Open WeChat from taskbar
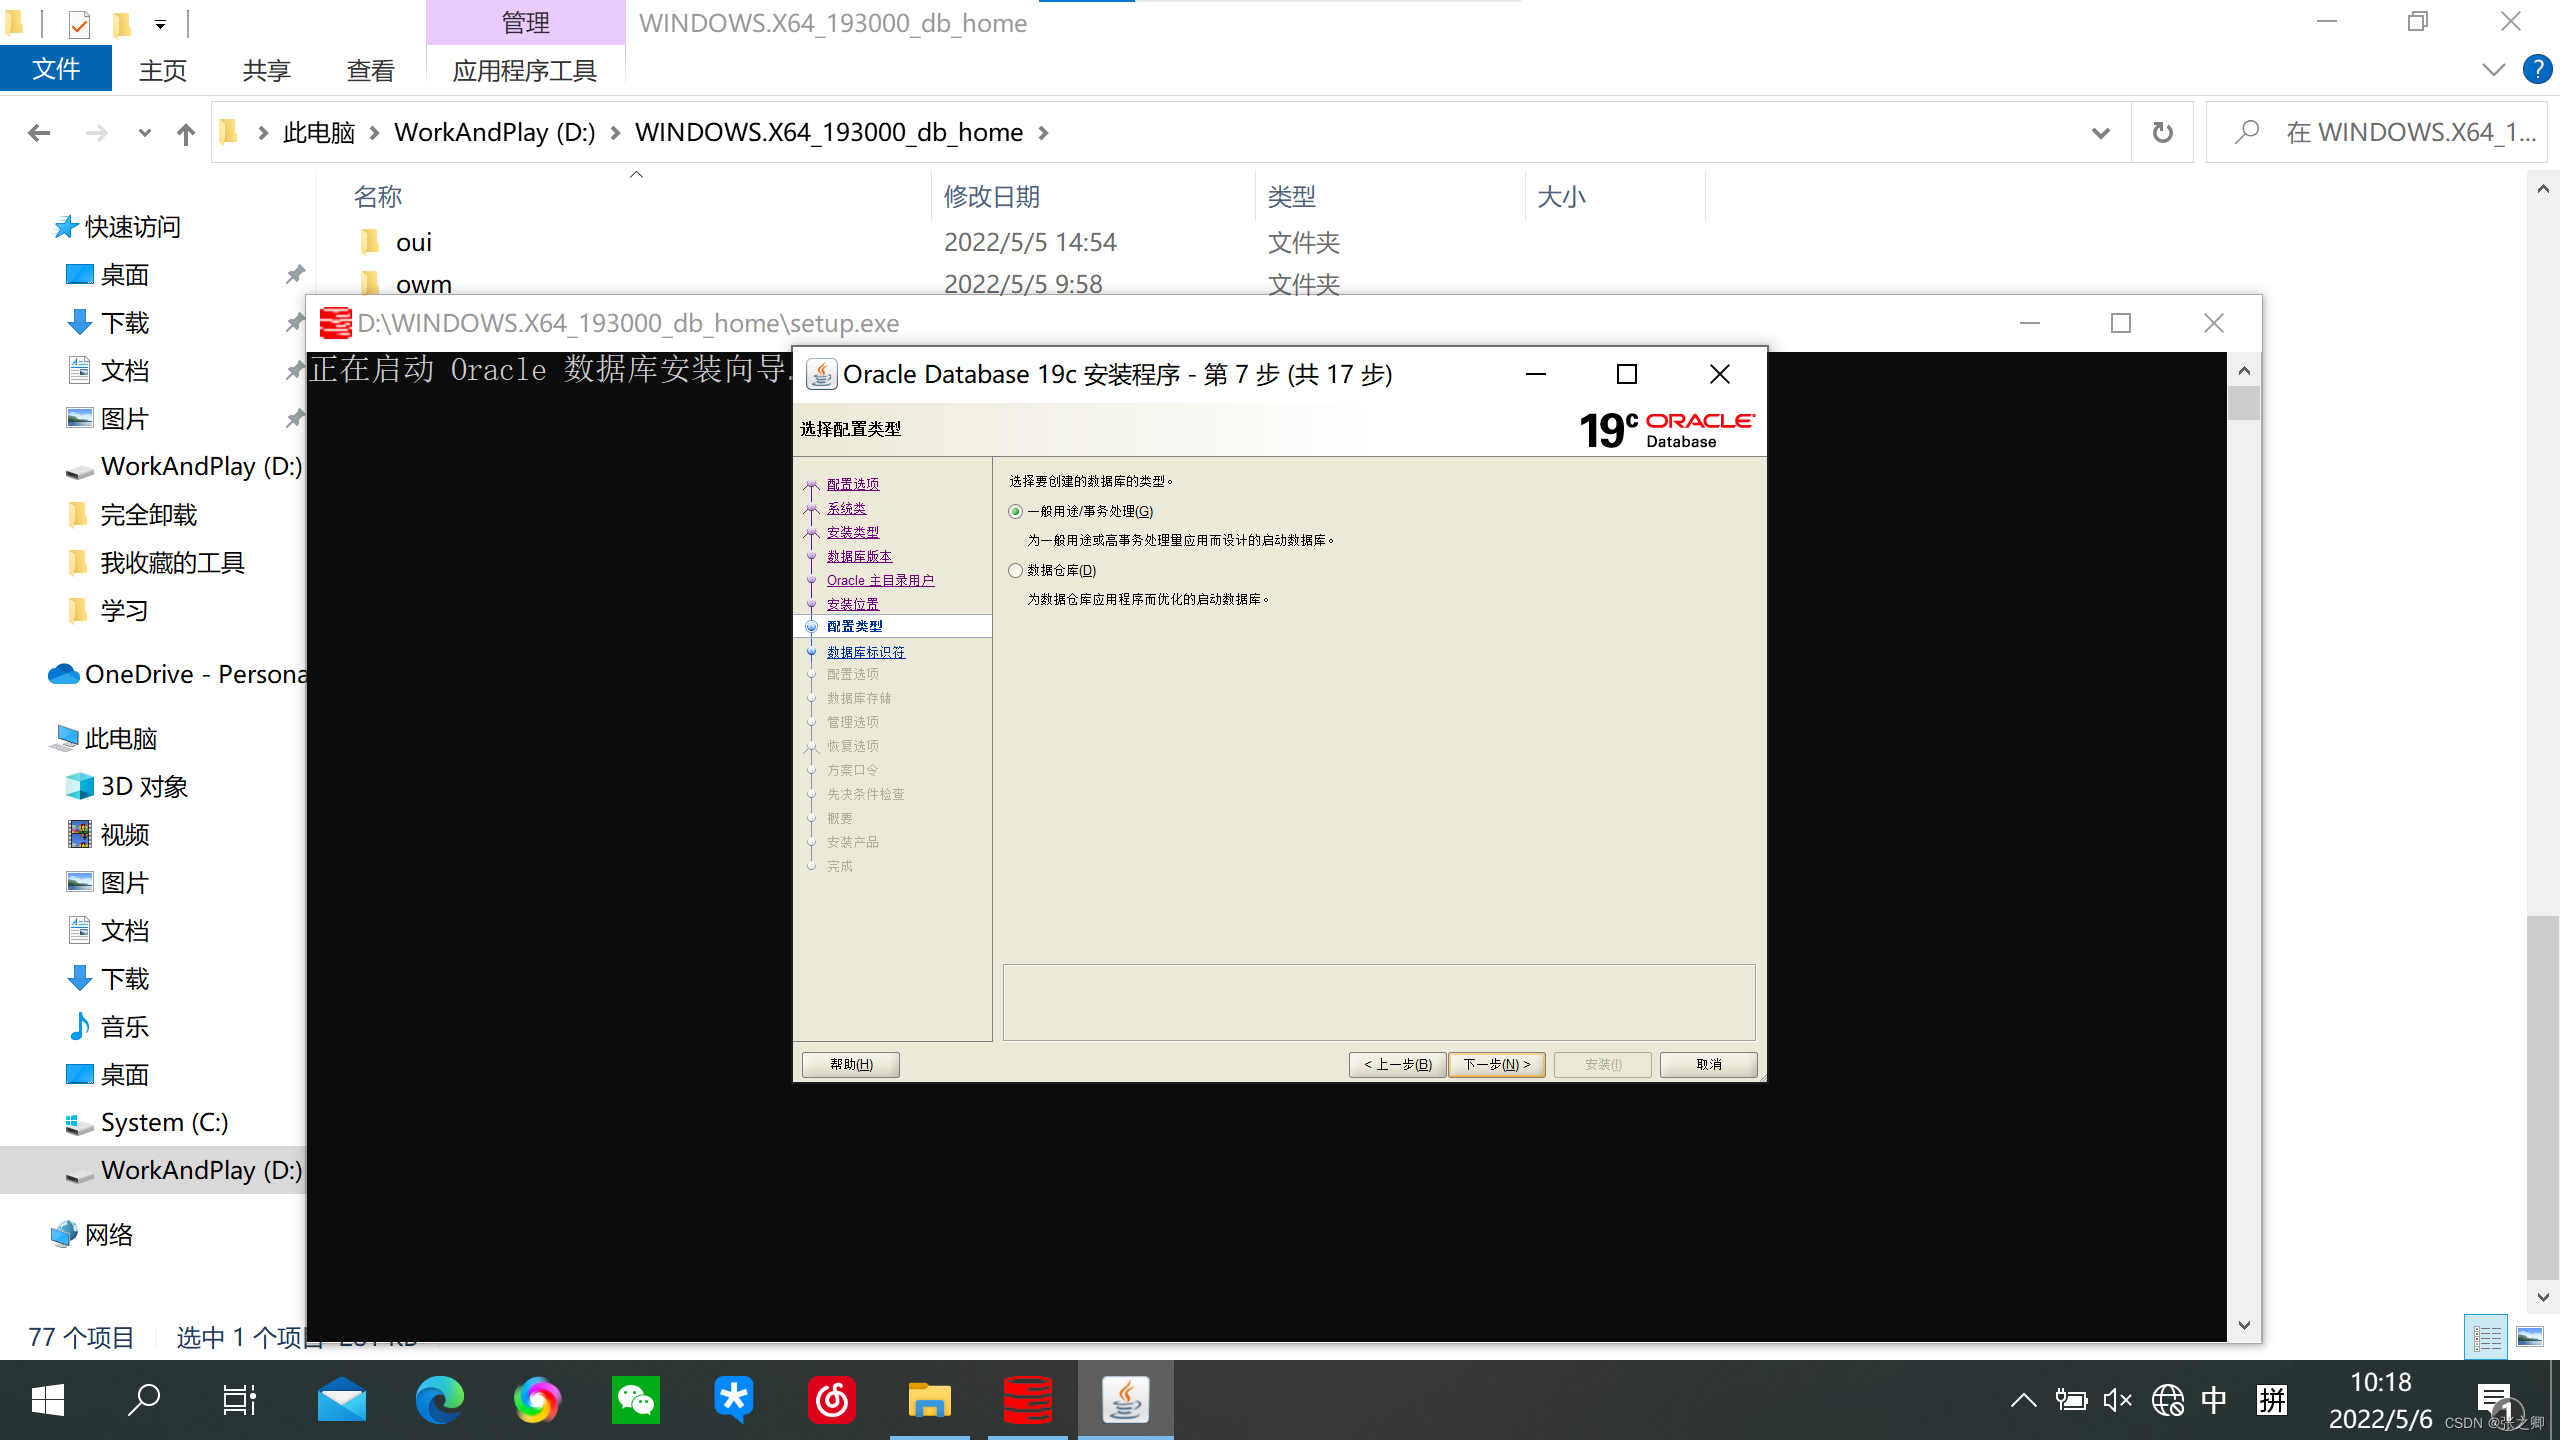 coord(636,1400)
